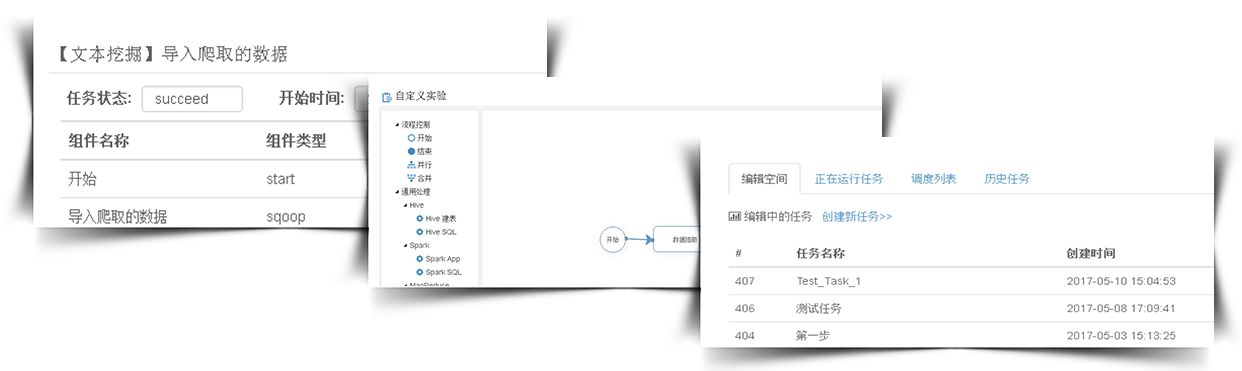Collapse the 通用处理 tree group
The image size is (1242, 371).
click(x=397, y=191)
